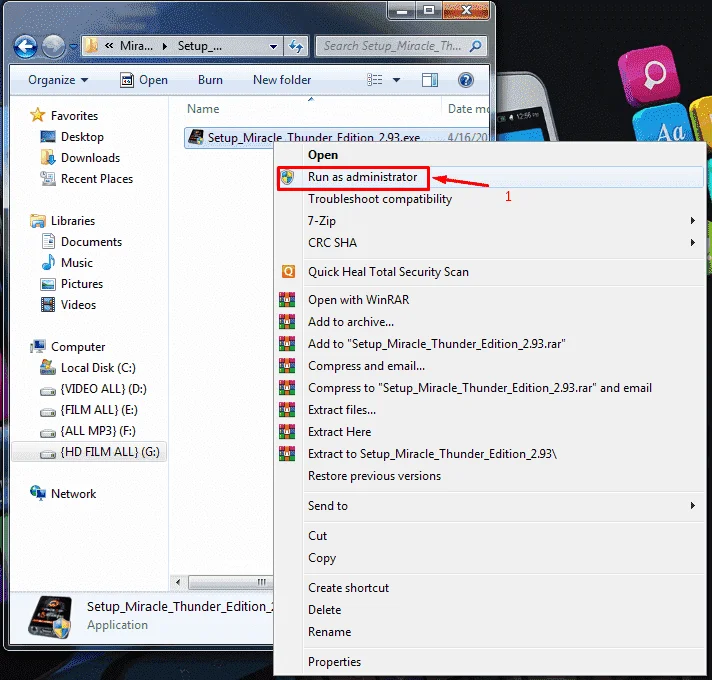Click the Change your view icon
This screenshot has height=680, width=712.
tap(375, 80)
